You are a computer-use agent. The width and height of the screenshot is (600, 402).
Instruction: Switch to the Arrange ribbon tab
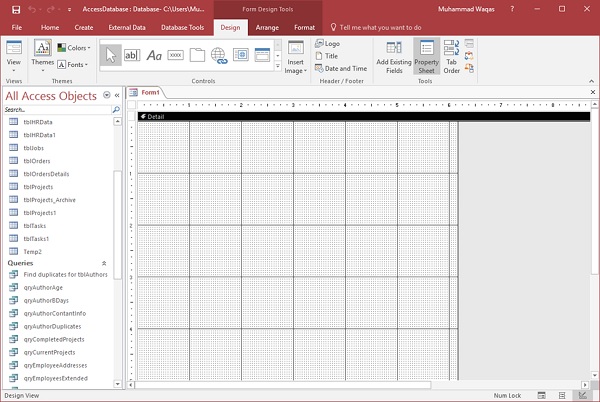tap(267, 27)
